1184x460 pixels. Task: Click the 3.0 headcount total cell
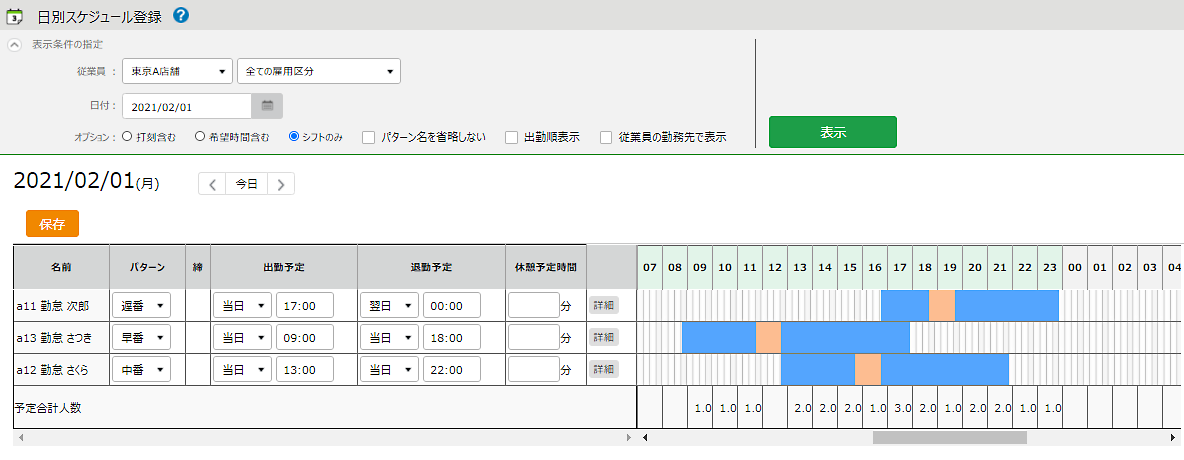(899, 408)
